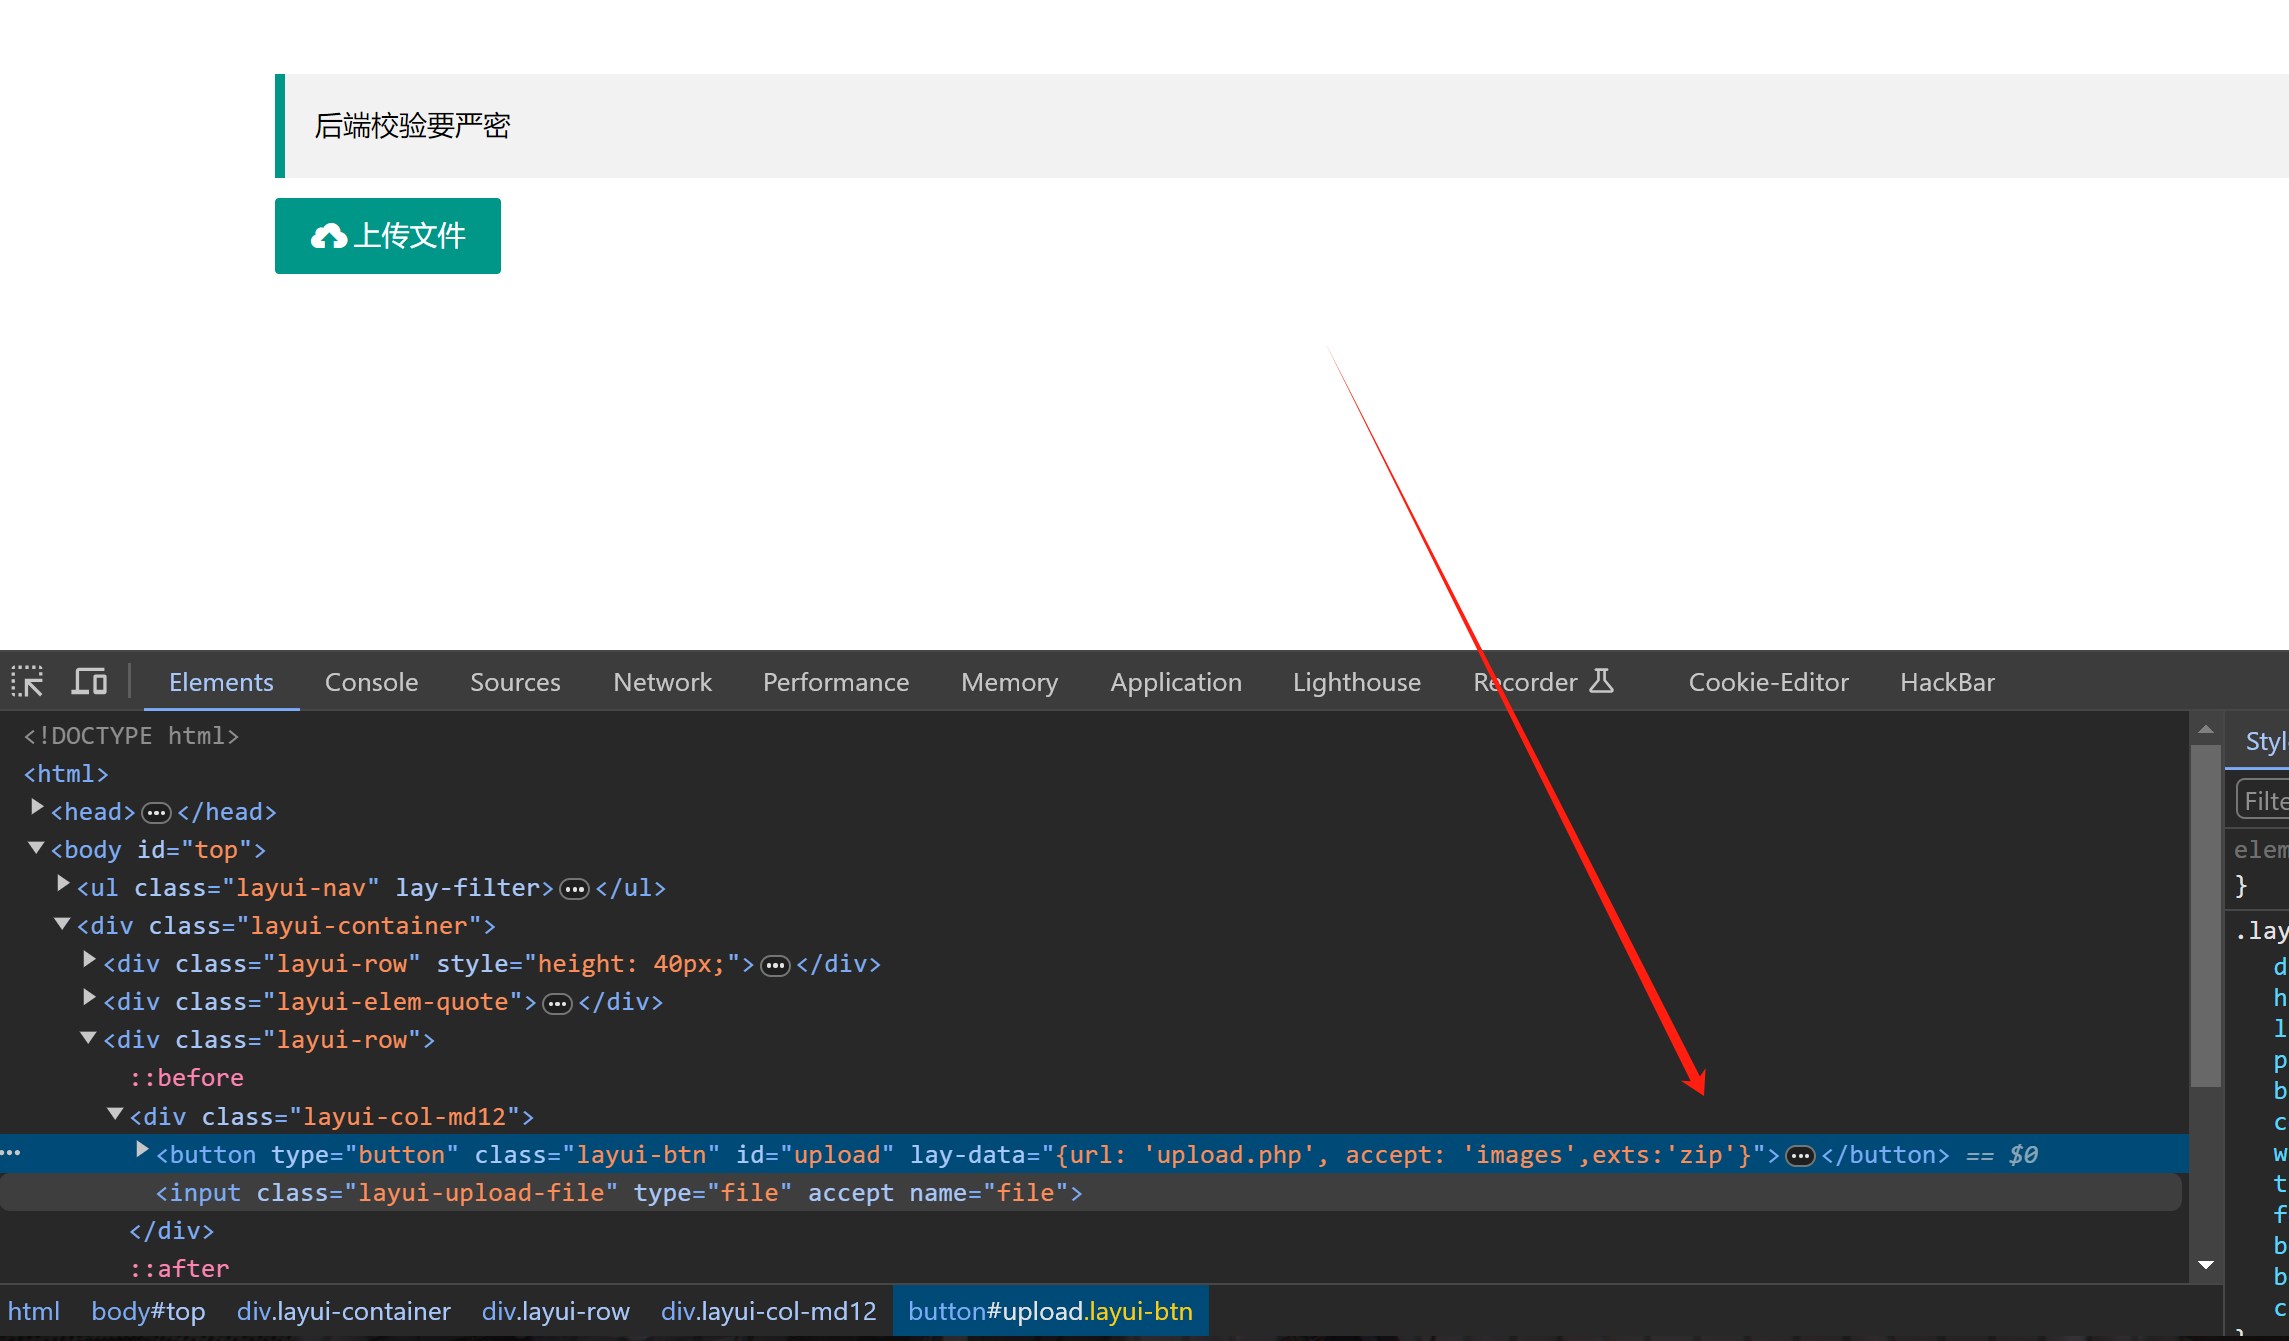2289x1341 pixels.
Task: Click button#upload.layui-btn breadcrumb
Action: tap(1050, 1311)
